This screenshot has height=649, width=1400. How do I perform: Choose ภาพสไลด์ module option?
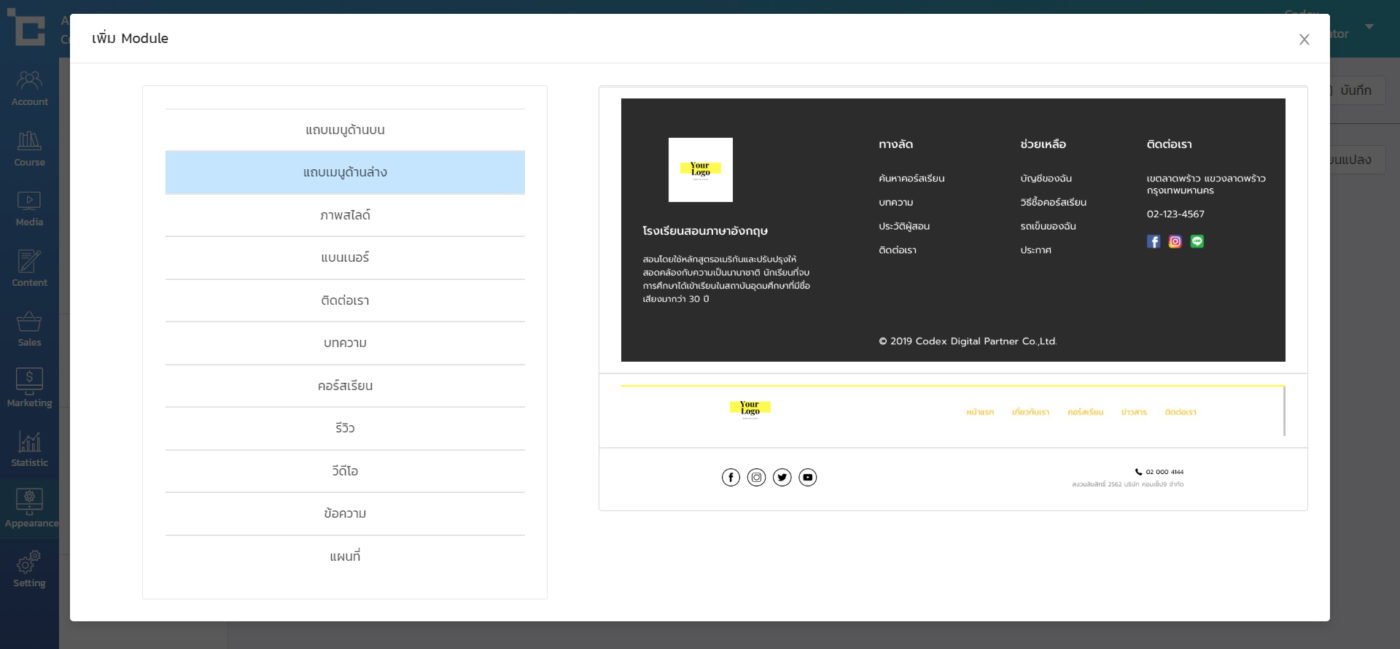click(345, 215)
